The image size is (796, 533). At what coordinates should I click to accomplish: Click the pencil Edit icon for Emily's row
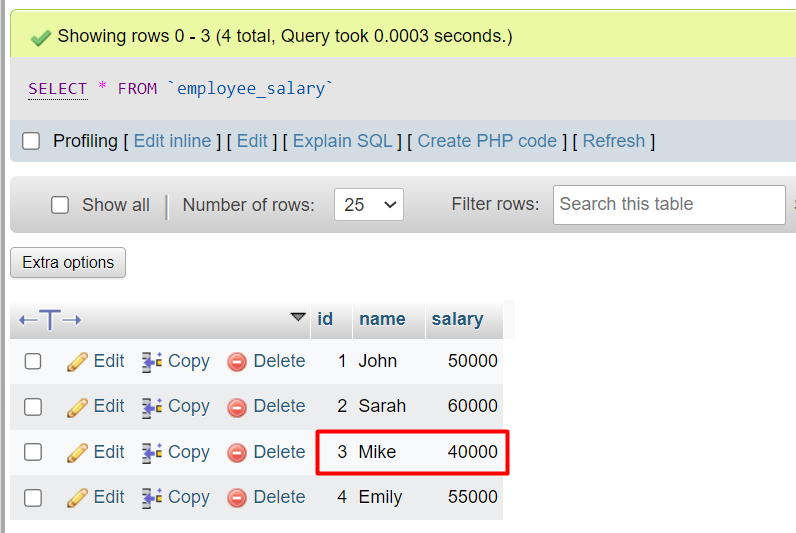[x=78, y=498]
